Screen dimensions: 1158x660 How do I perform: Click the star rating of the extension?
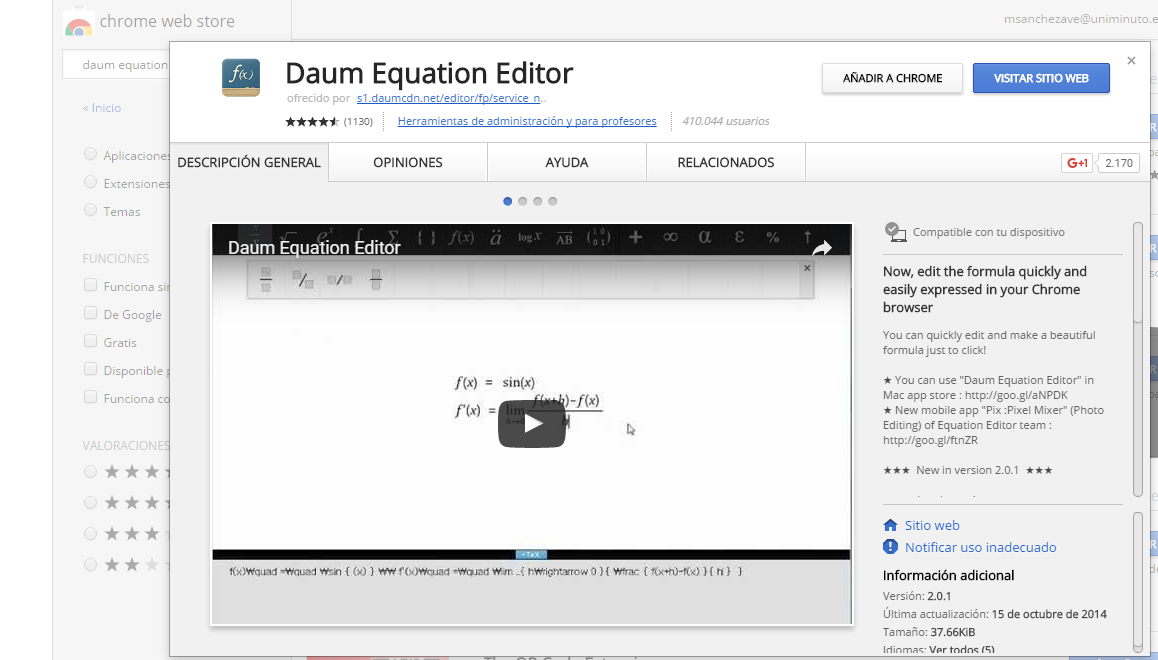312,122
